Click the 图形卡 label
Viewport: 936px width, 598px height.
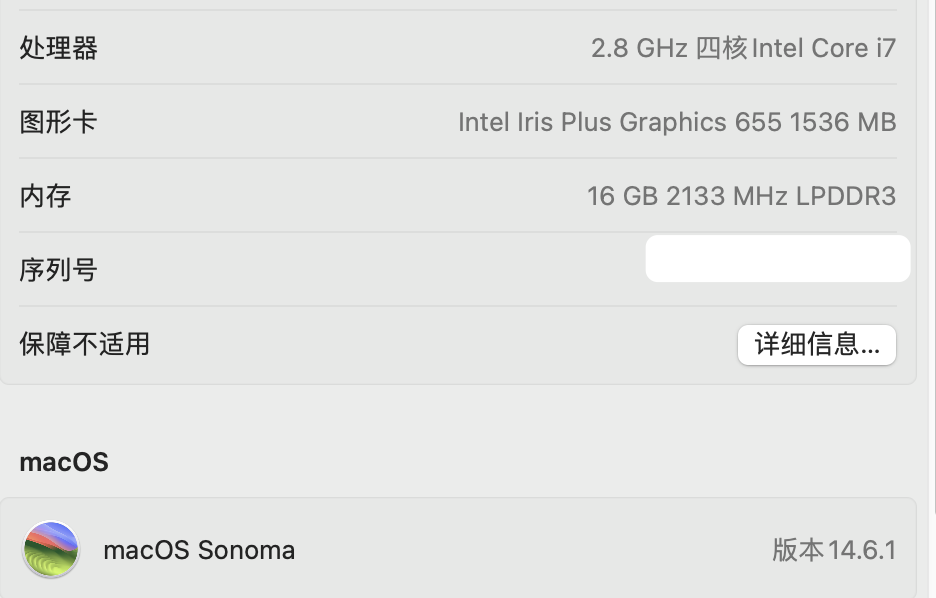click(58, 122)
